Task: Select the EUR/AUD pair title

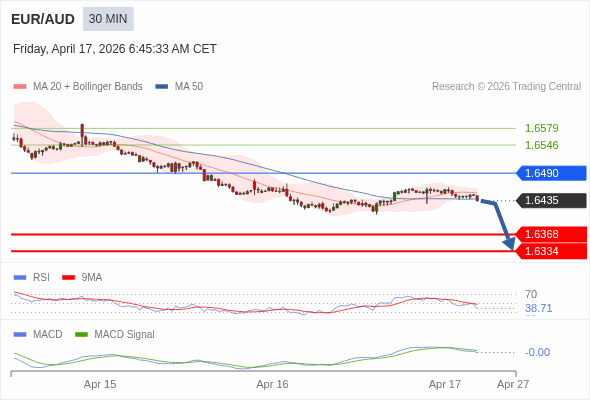Action: 43,19
